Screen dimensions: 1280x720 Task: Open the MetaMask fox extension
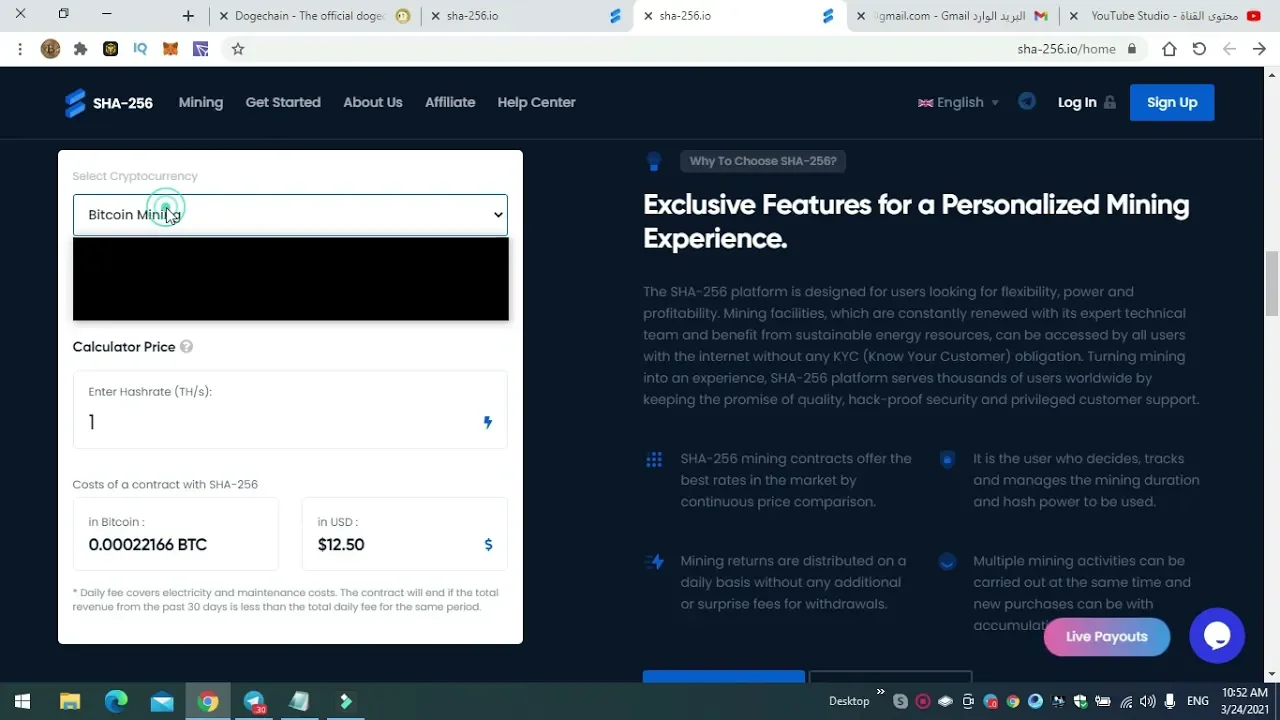(x=170, y=49)
